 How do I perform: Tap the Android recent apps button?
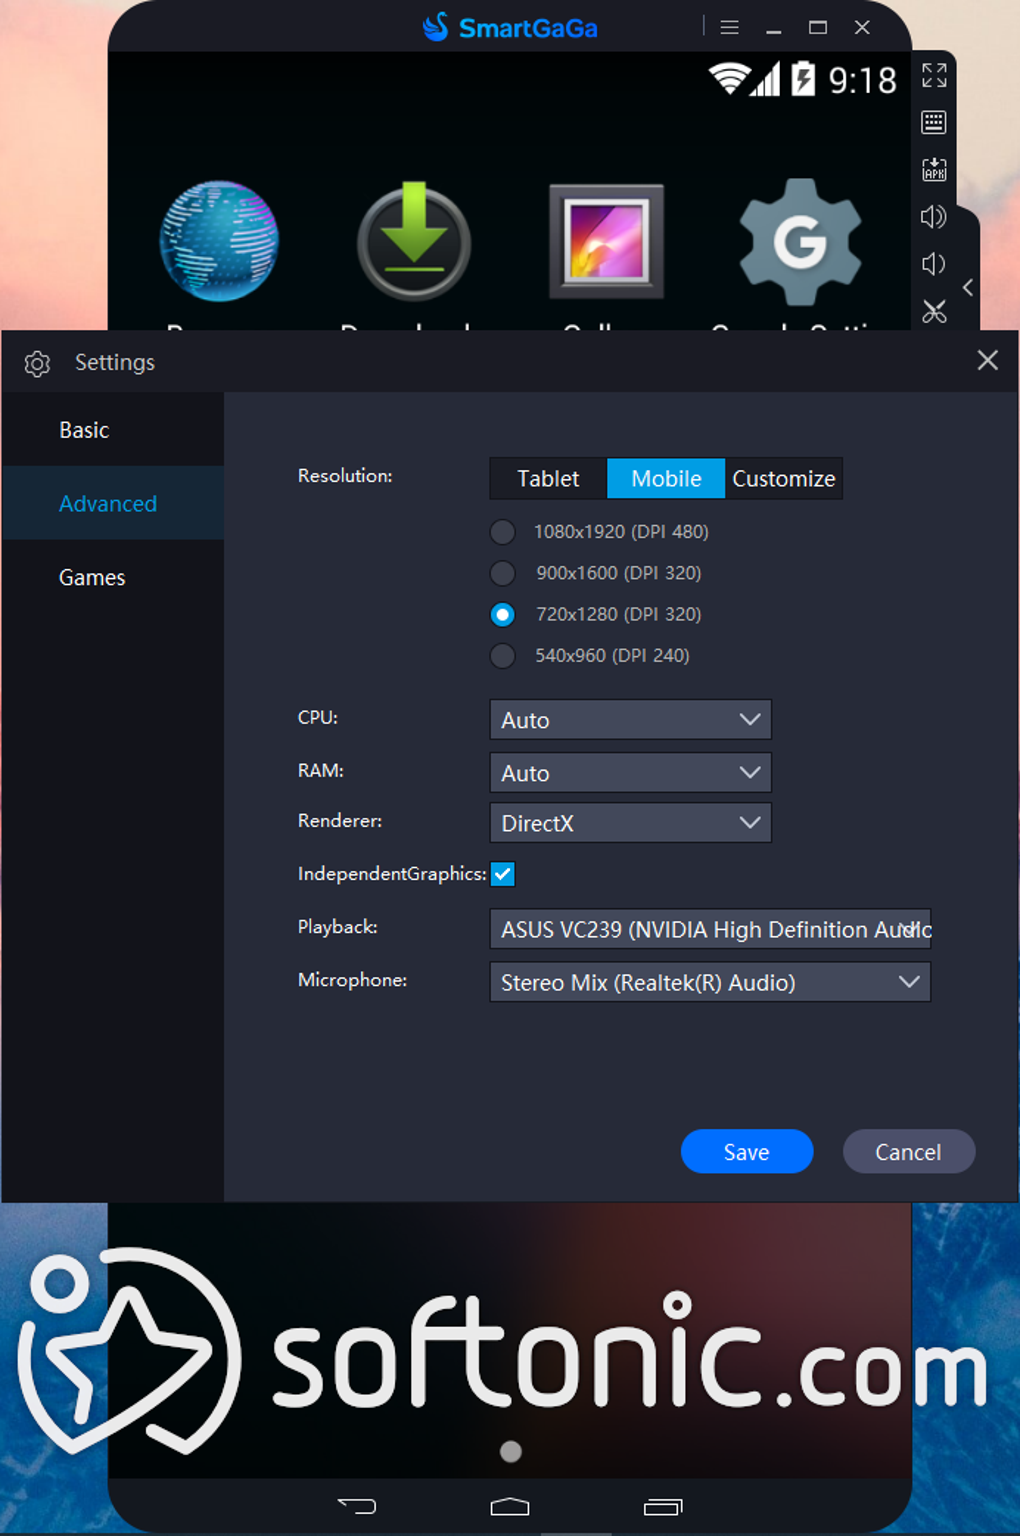(x=663, y=1506)
